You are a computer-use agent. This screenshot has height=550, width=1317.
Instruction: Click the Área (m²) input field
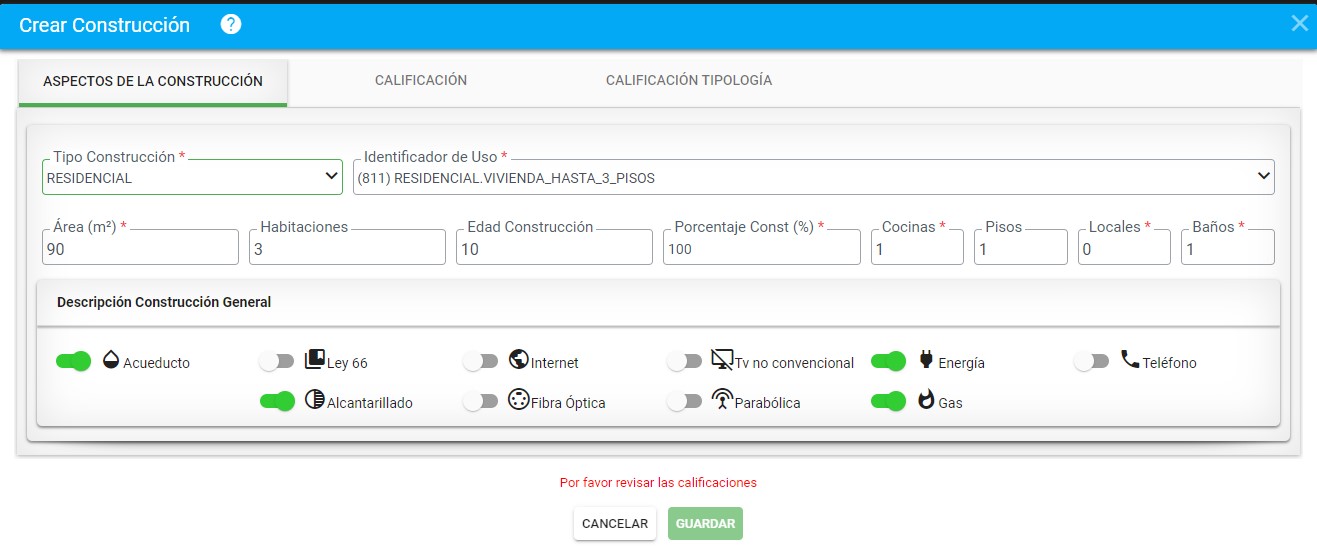coord(140,247)
